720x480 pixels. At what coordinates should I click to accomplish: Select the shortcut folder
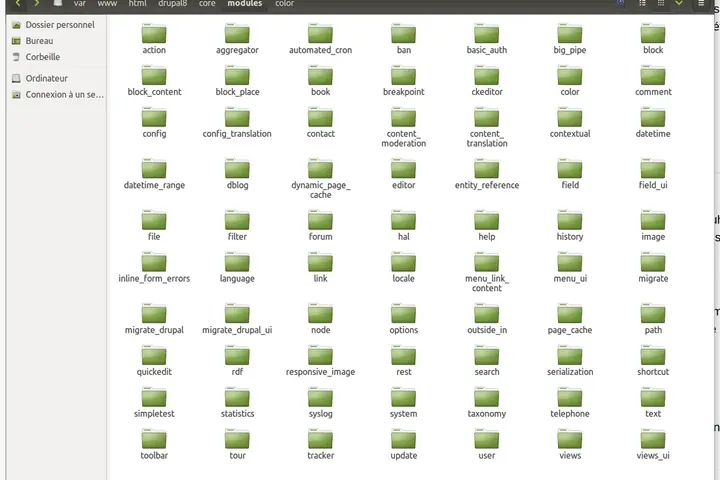(x=653, y=360)
